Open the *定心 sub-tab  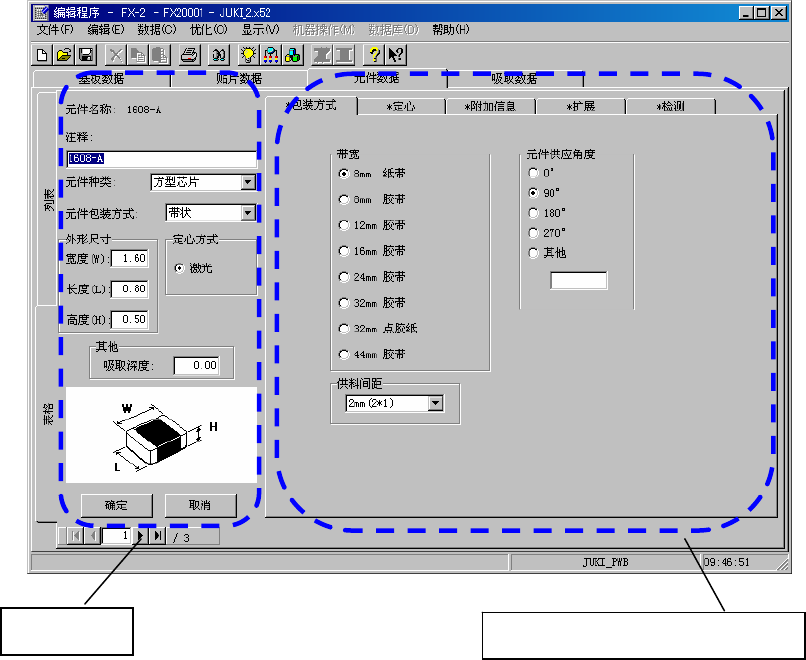401,106
